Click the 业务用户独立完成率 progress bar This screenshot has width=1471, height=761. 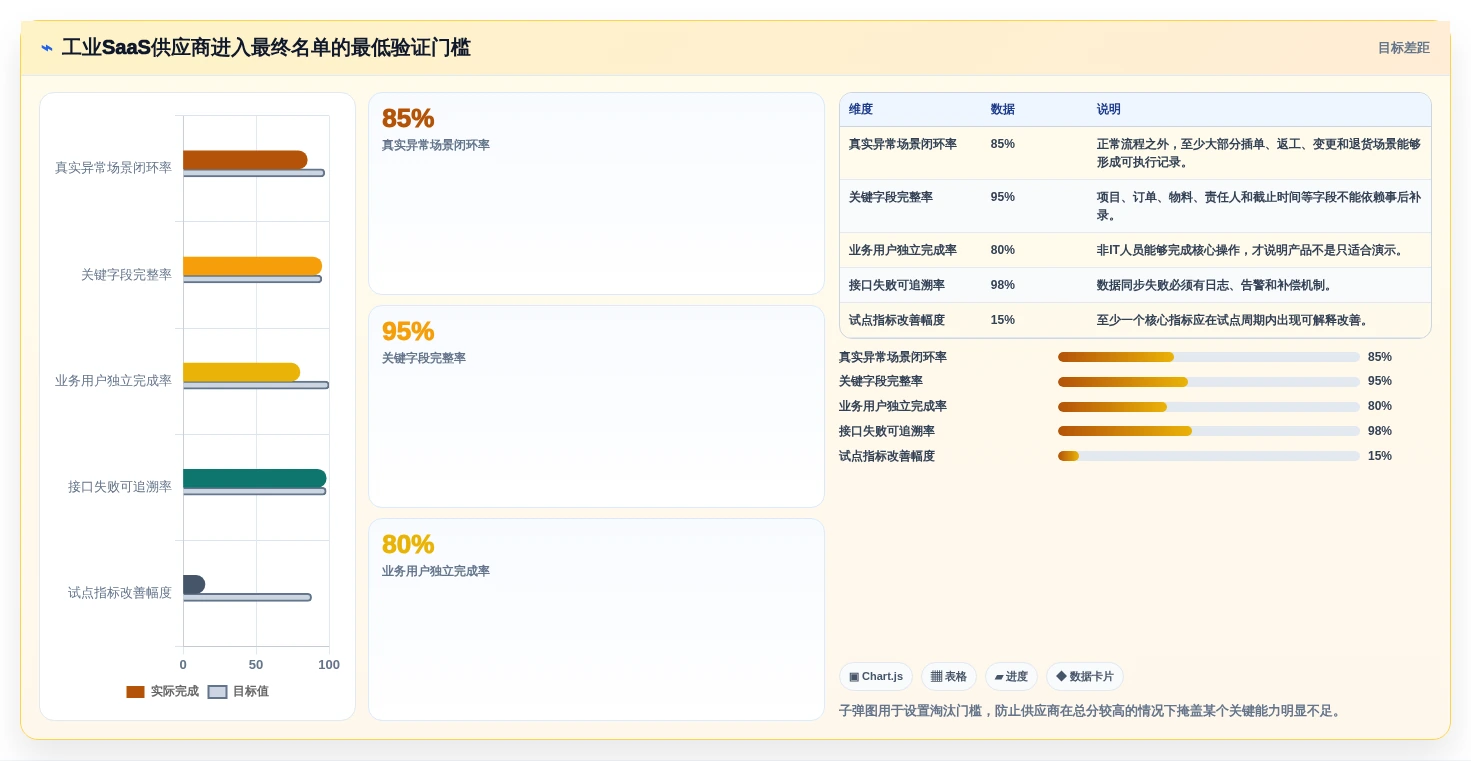(1209, 406)
